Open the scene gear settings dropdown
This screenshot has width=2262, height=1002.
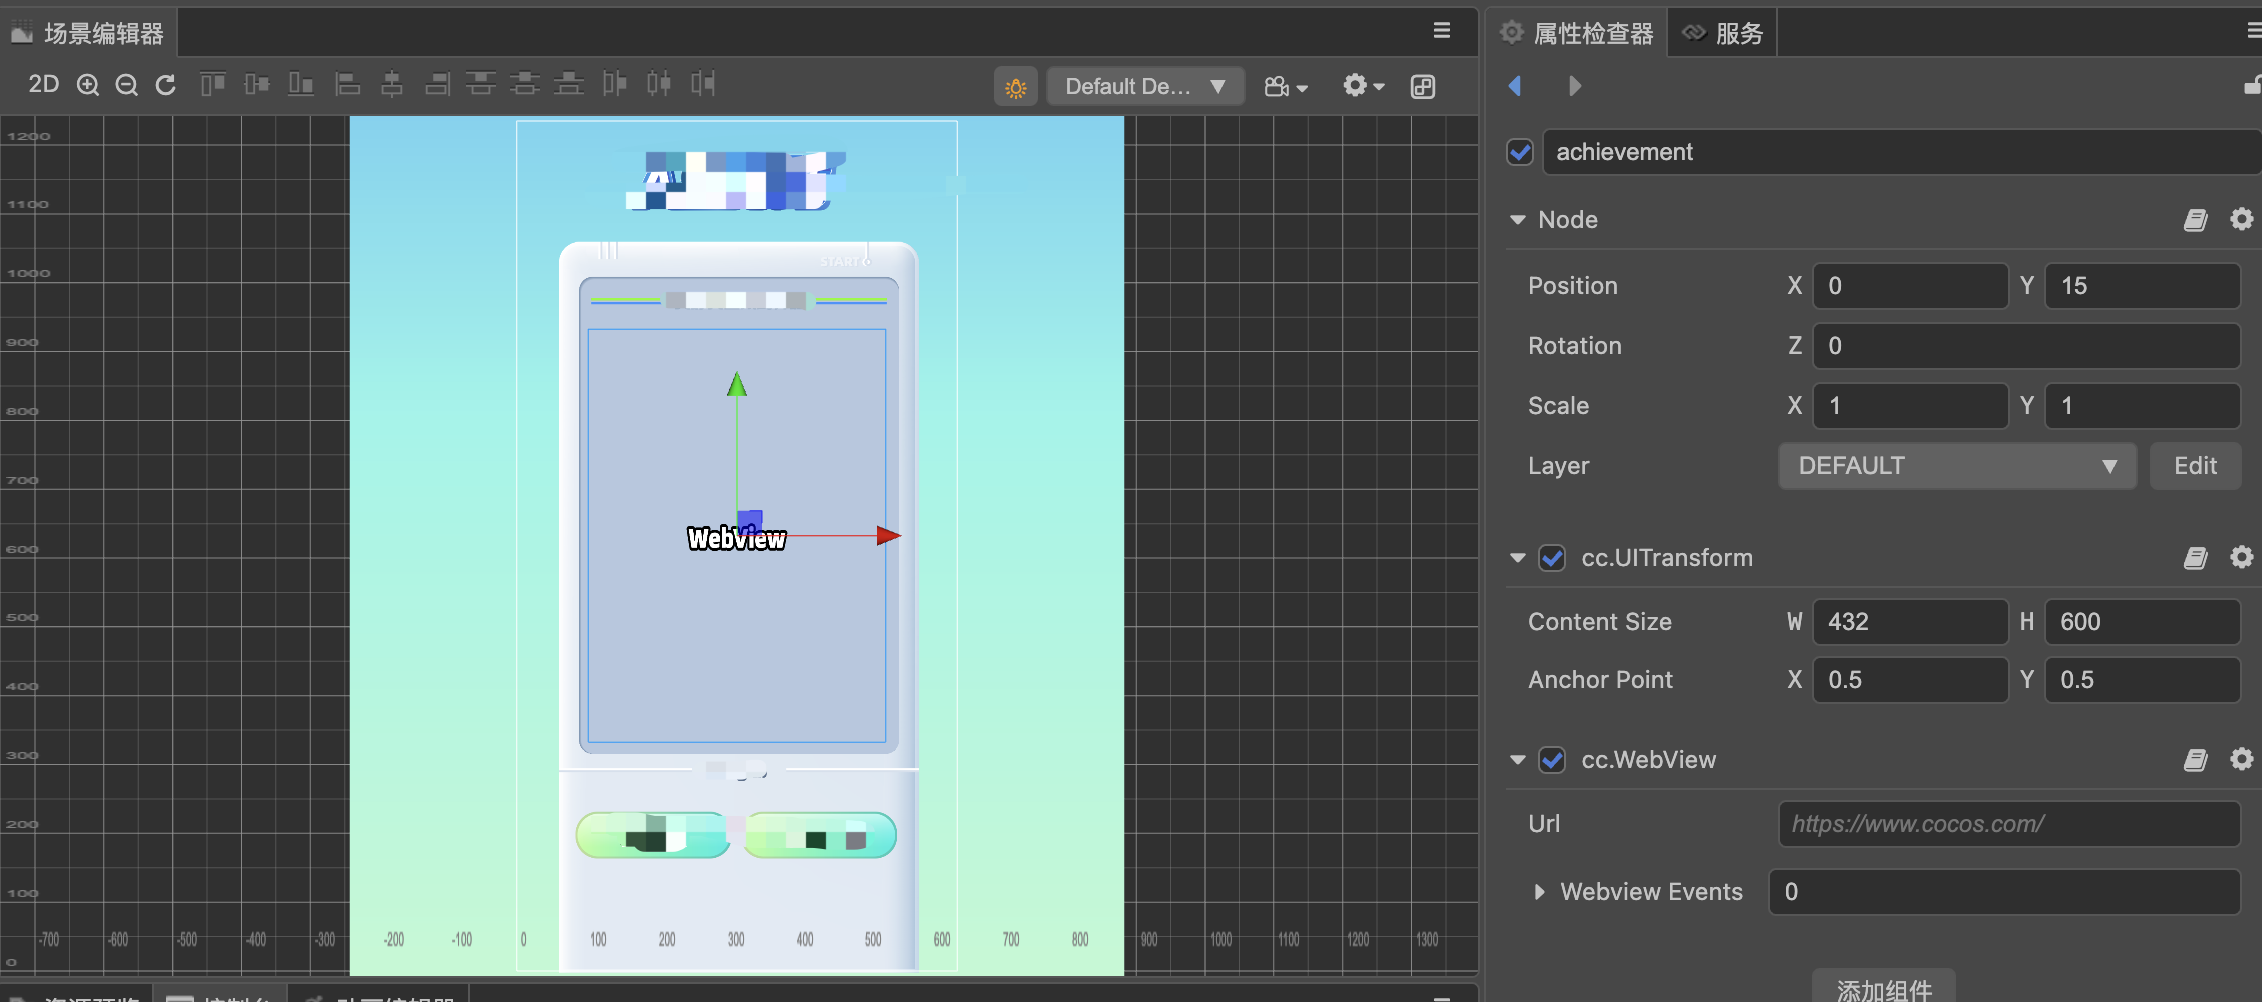1364,86
